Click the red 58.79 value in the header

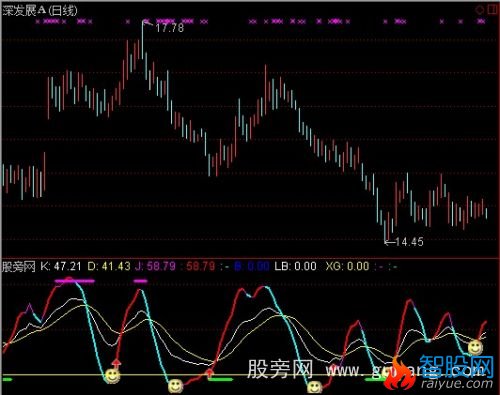201,266
